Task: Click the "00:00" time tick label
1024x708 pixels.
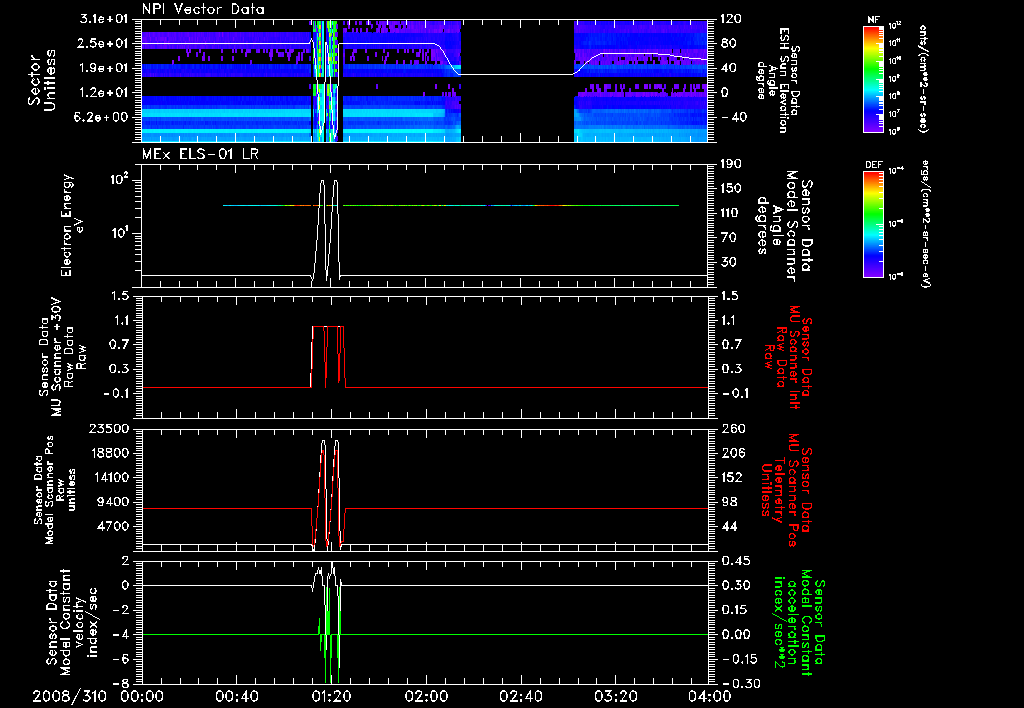Action: 142,696
